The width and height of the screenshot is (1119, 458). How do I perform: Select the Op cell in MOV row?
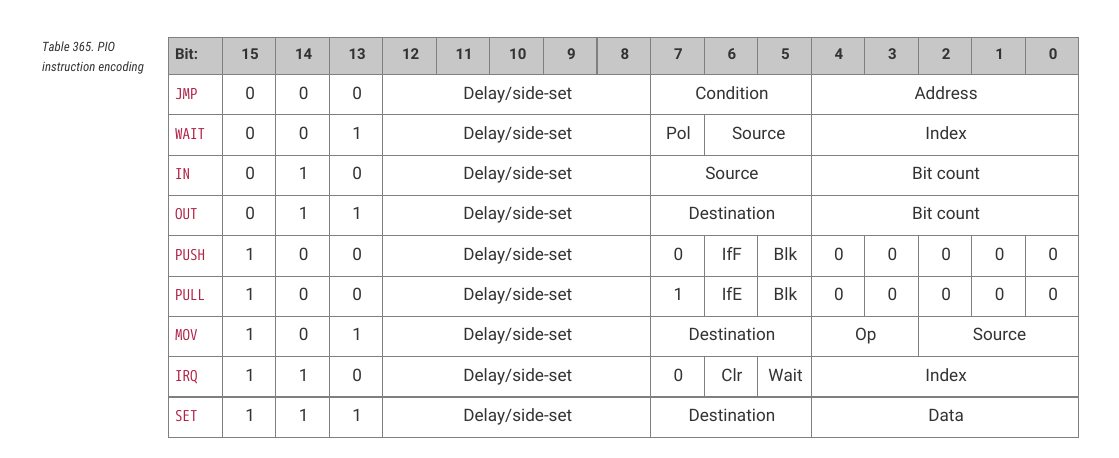[x=865, y=335]
